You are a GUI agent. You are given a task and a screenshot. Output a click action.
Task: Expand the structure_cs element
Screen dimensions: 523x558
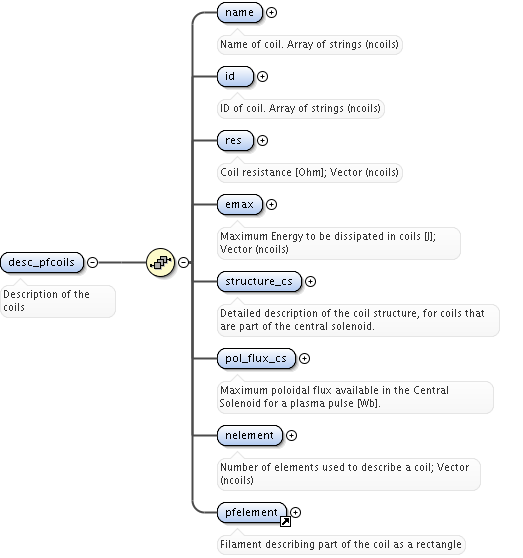[310, 281]
